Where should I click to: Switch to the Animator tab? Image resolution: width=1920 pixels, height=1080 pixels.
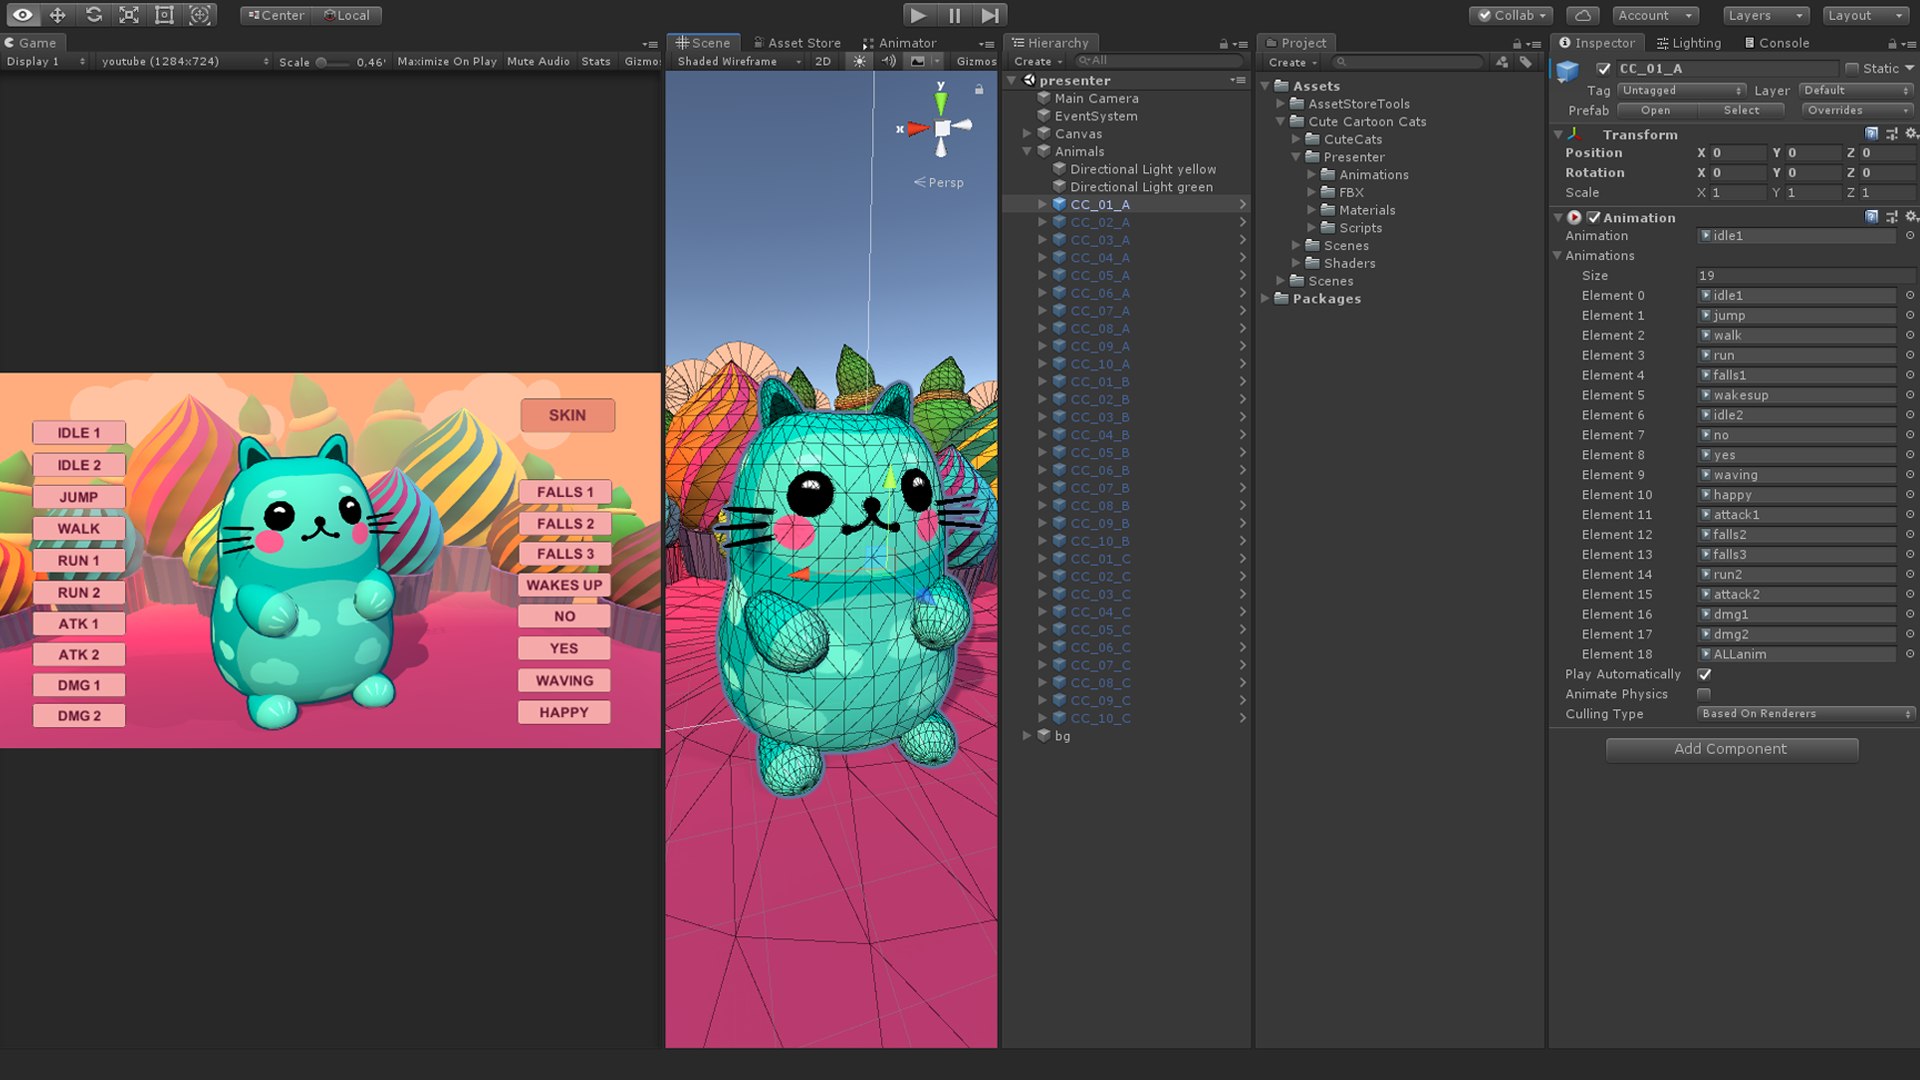tap(899, 43)
